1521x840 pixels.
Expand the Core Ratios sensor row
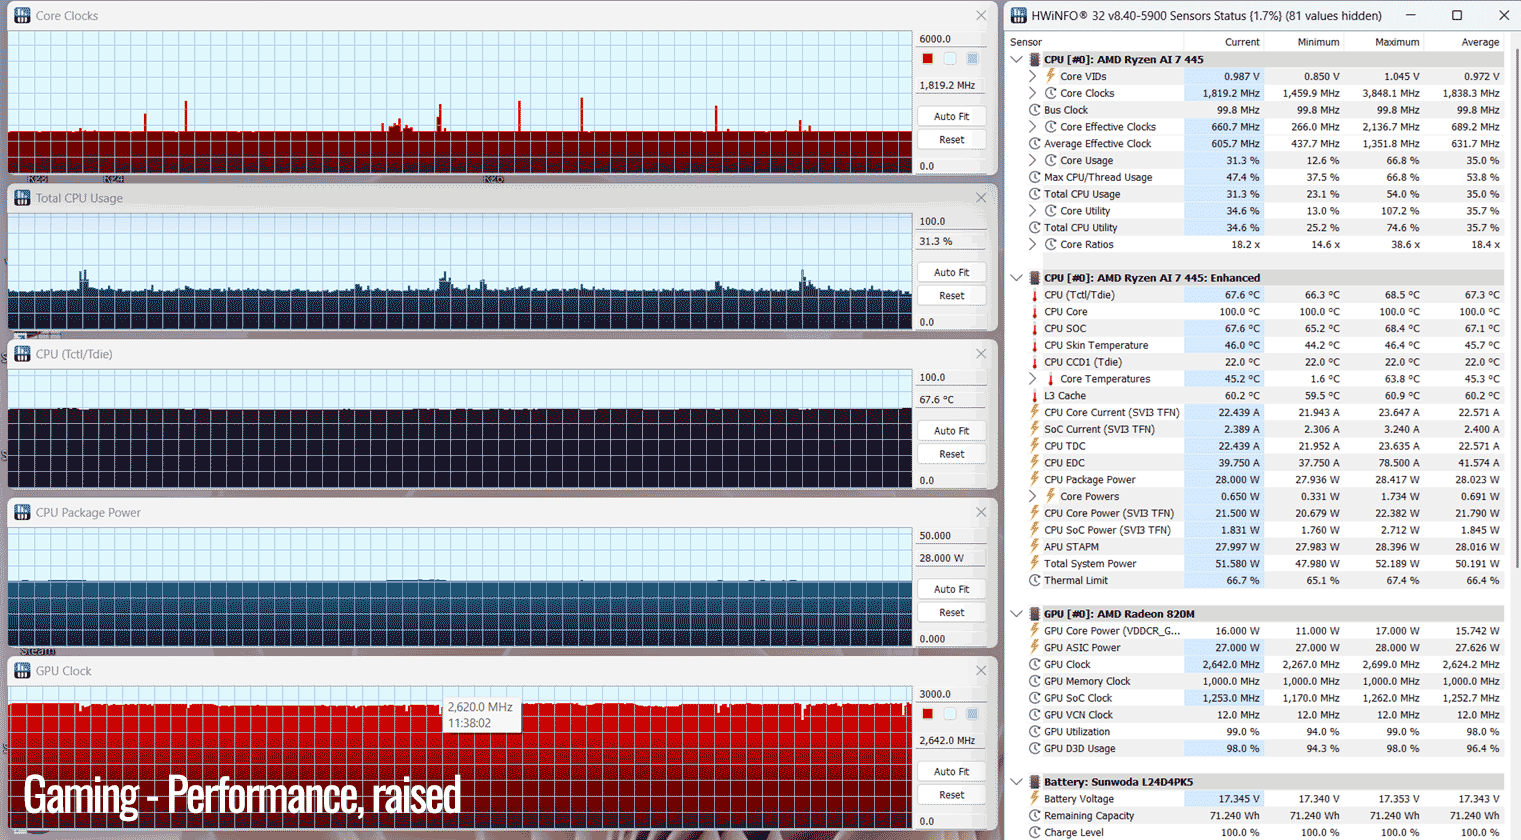1033,244
